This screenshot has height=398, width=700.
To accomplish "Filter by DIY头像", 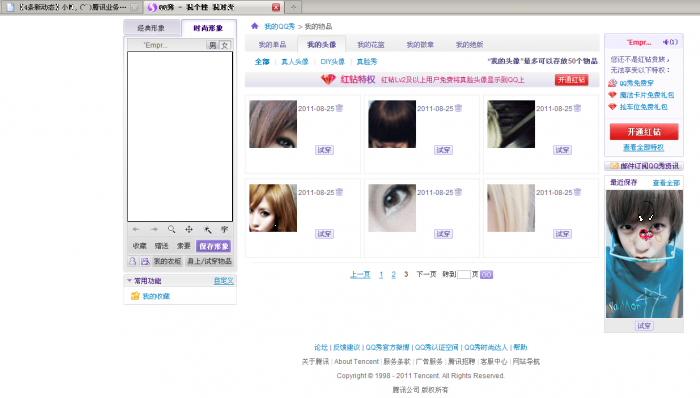I will click(333, 62).
